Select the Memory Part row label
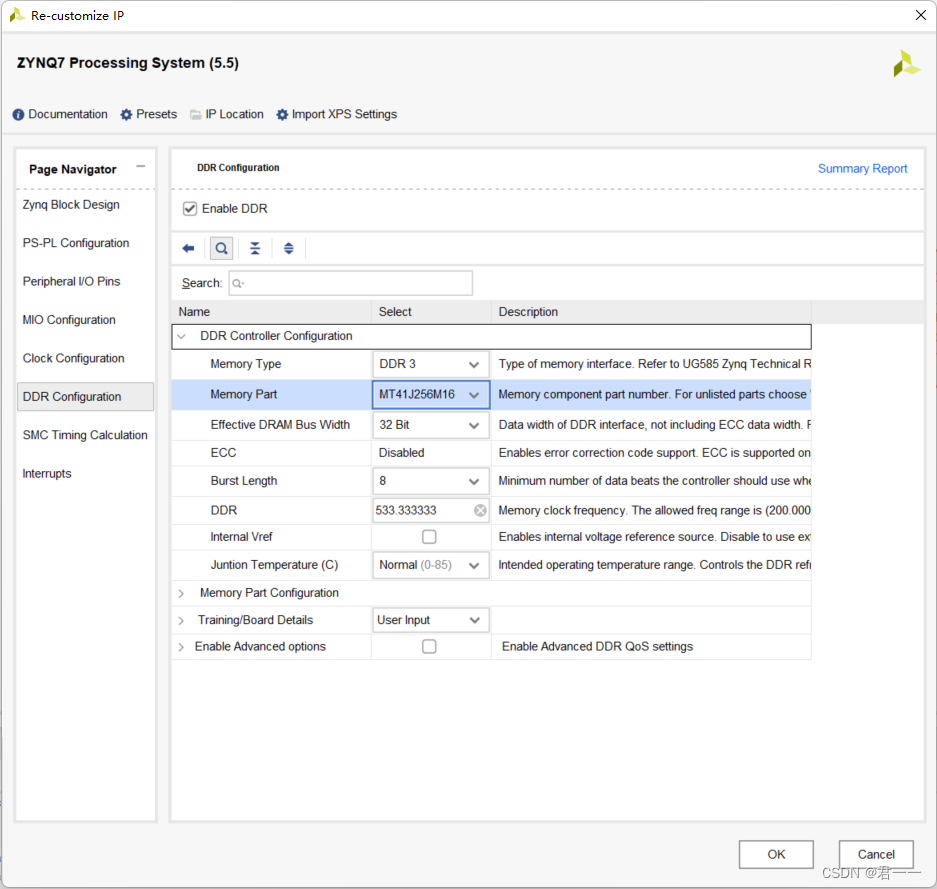Screen dimensions: 937x889 point(244,394)
